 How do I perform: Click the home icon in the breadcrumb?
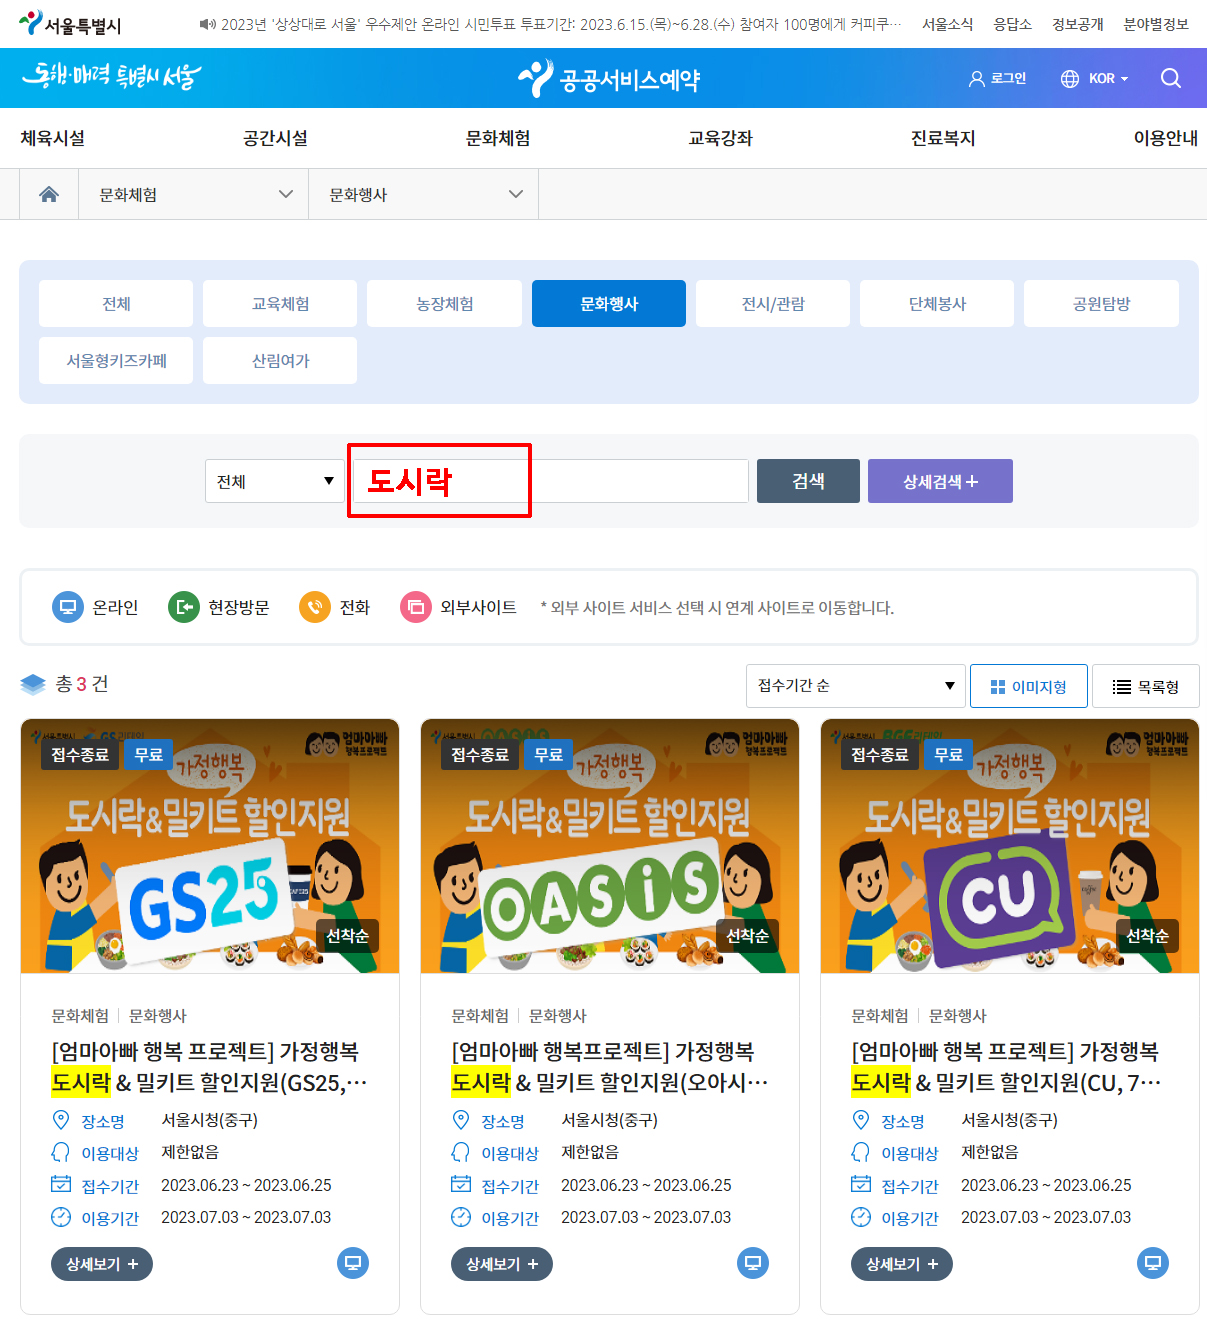[49, 193]
